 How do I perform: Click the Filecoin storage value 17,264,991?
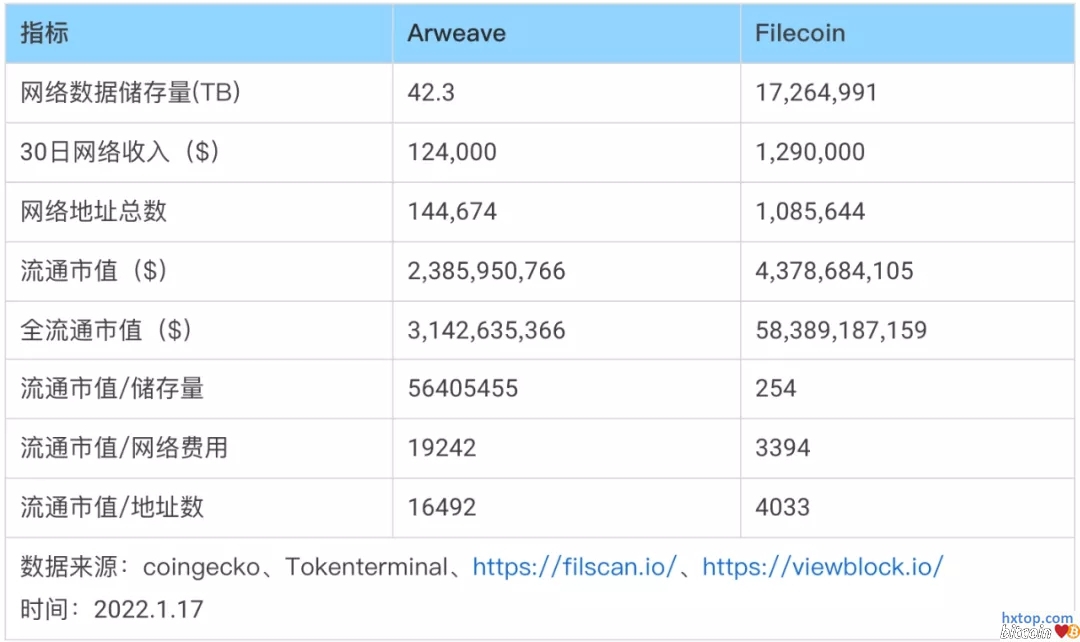816,93
